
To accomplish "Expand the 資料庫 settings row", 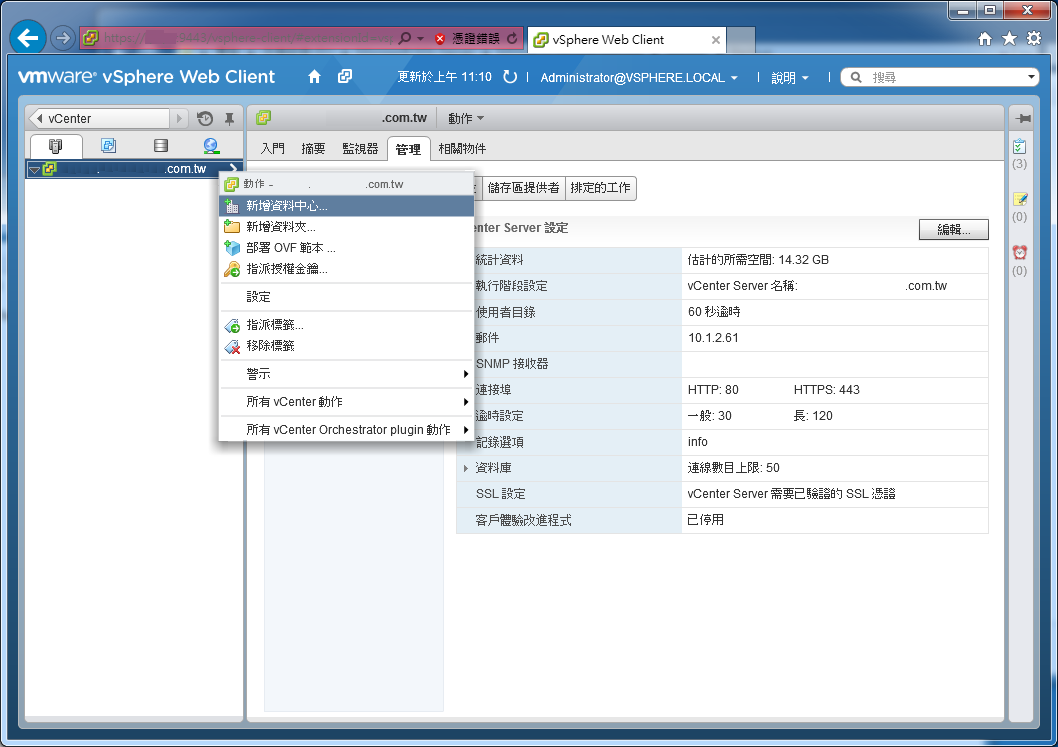I will pos(466,467).
